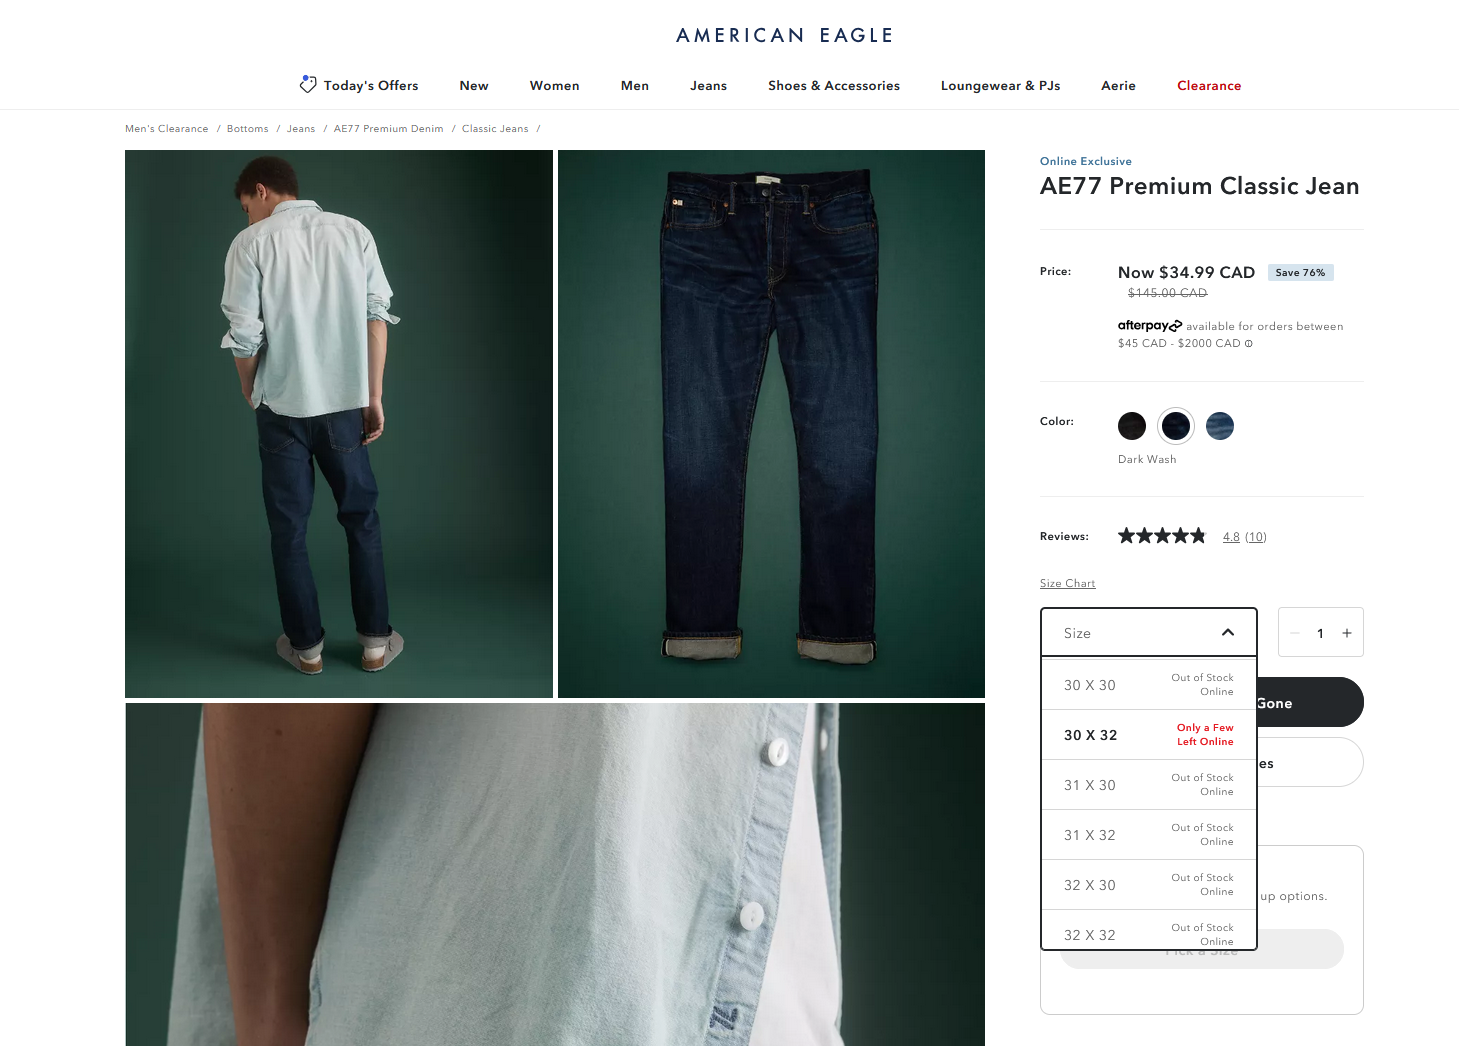Image resolution: width=1459 pixels, height=1046 pixels.
Task: Open the Clearance menu item
Action: [x=1209, y=86]
